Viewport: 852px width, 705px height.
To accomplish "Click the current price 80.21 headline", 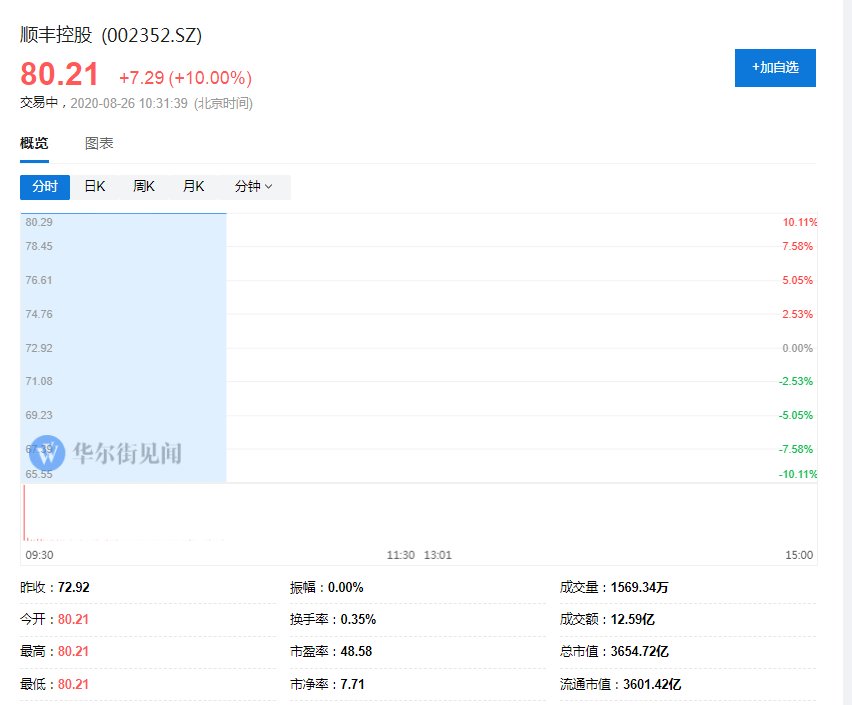I will click(59, 74).
